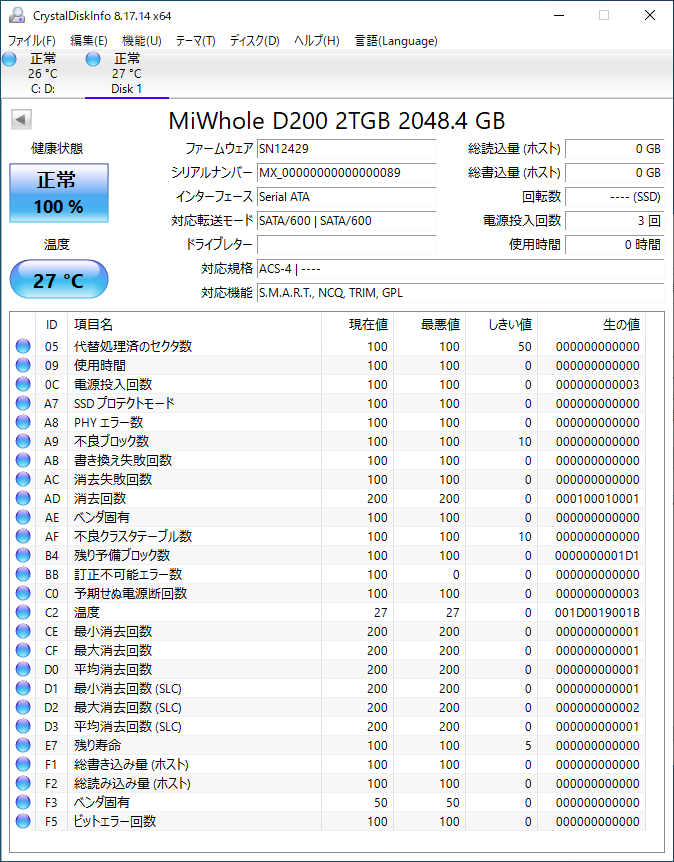This screenshot has width=674, height=862.
Task: Click the ACS-4 standard field
Action: coord(460,269)
